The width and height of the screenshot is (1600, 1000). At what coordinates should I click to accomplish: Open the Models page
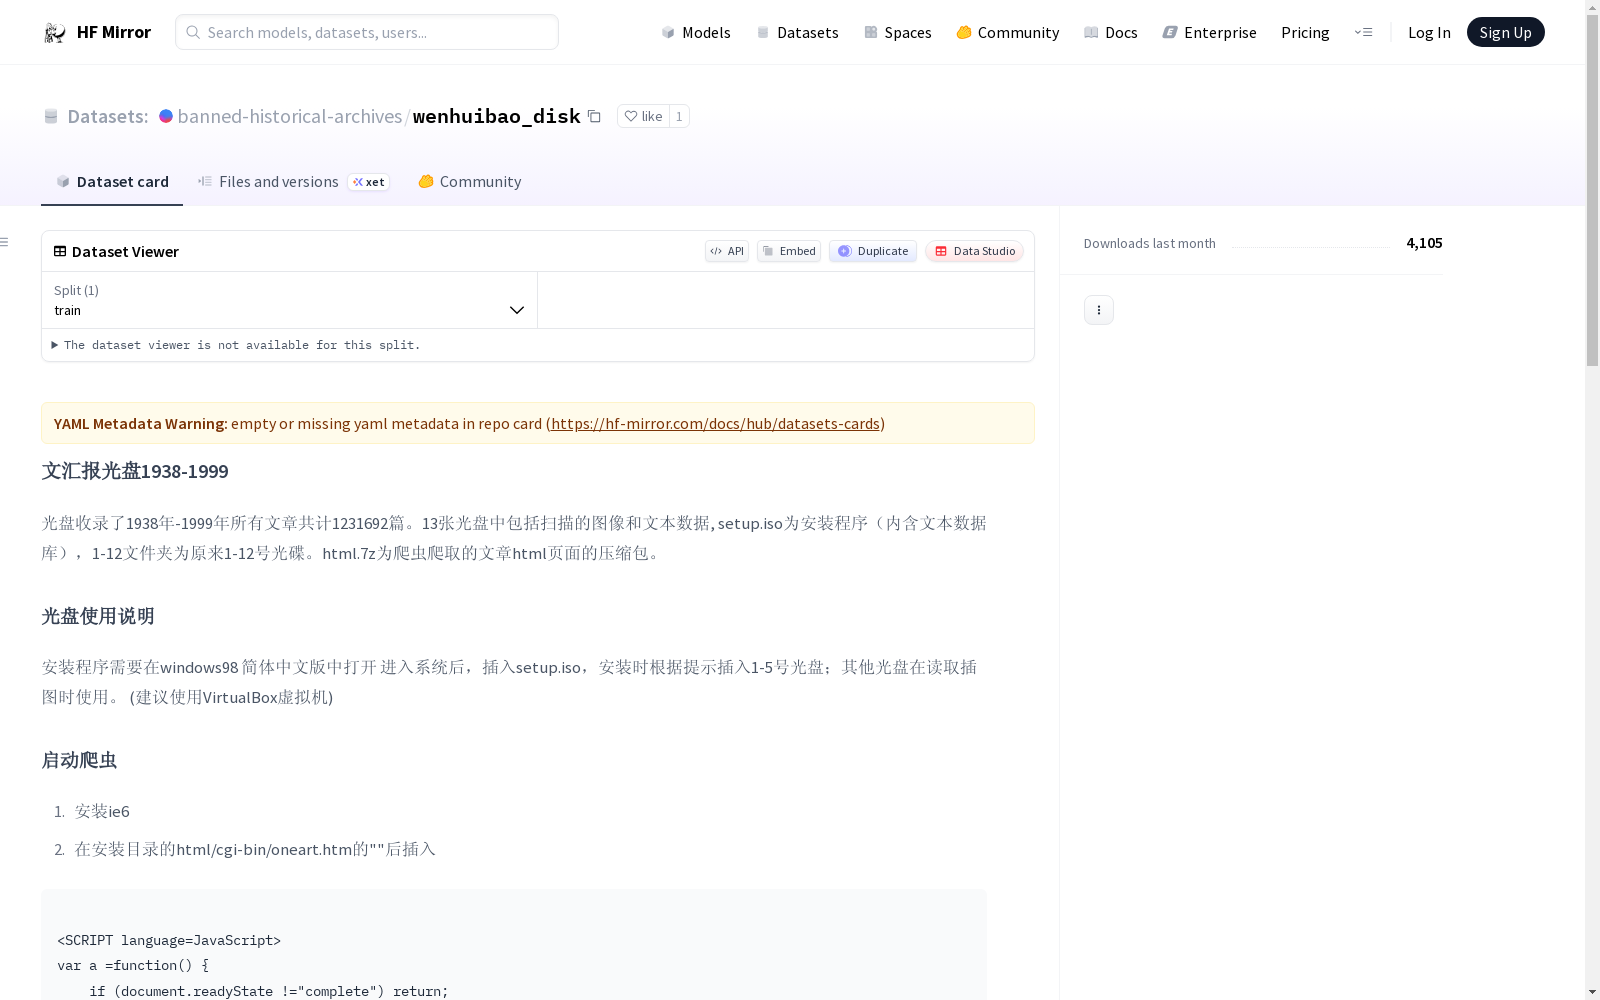[696, 32]
